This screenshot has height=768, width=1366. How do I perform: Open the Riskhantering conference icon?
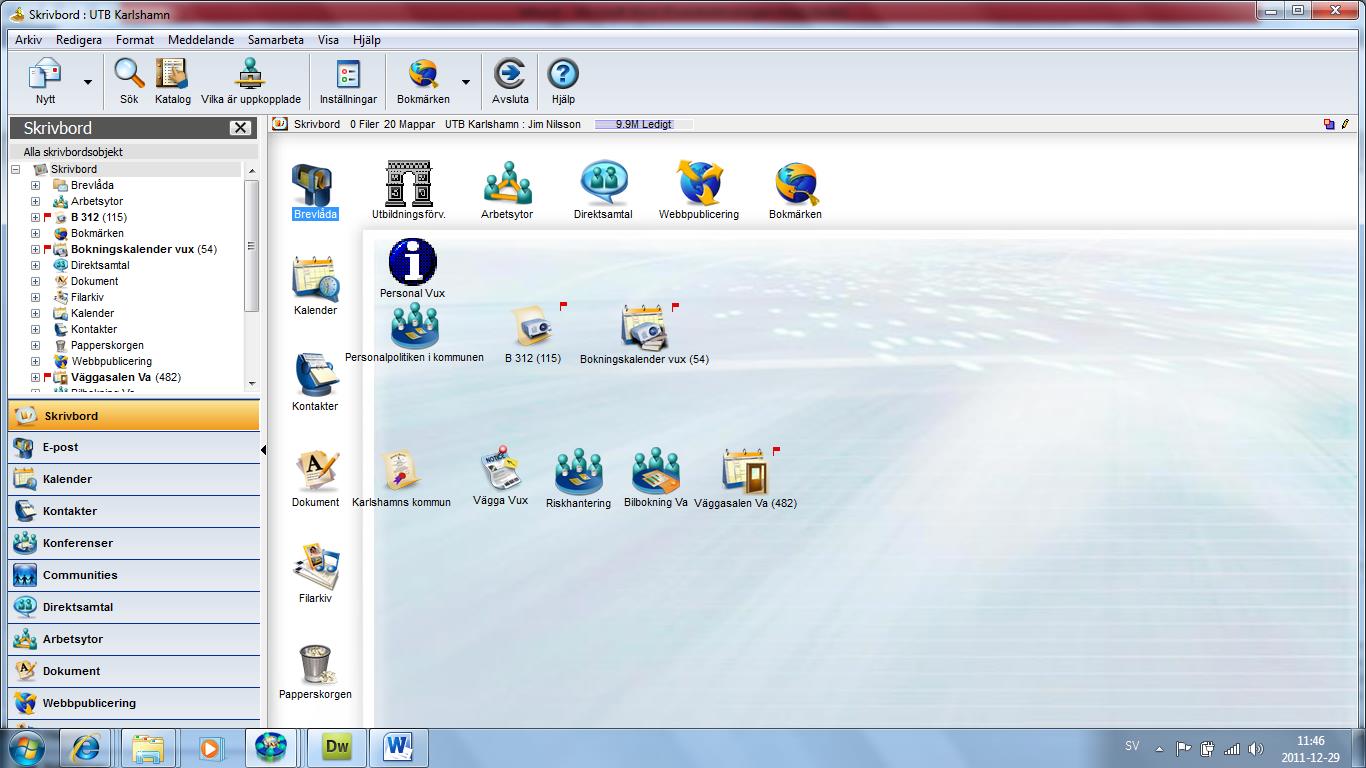click(578, 479)
